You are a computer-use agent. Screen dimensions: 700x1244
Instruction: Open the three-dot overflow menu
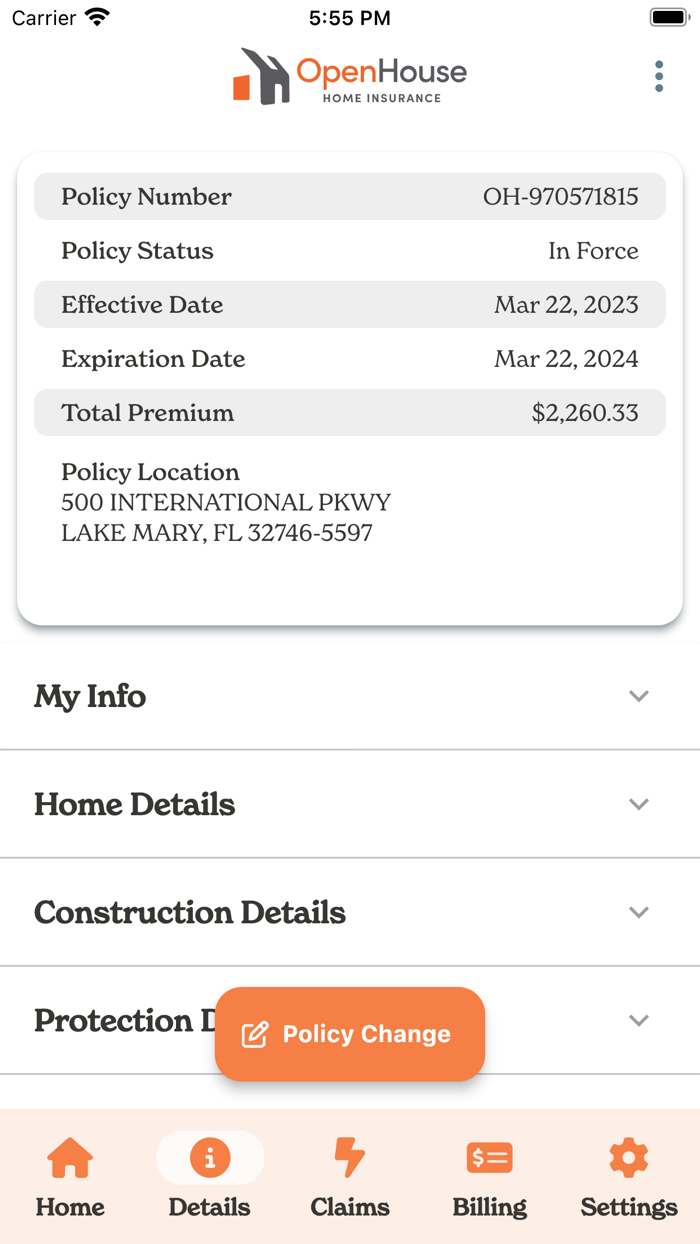click(x=659, y=76)
